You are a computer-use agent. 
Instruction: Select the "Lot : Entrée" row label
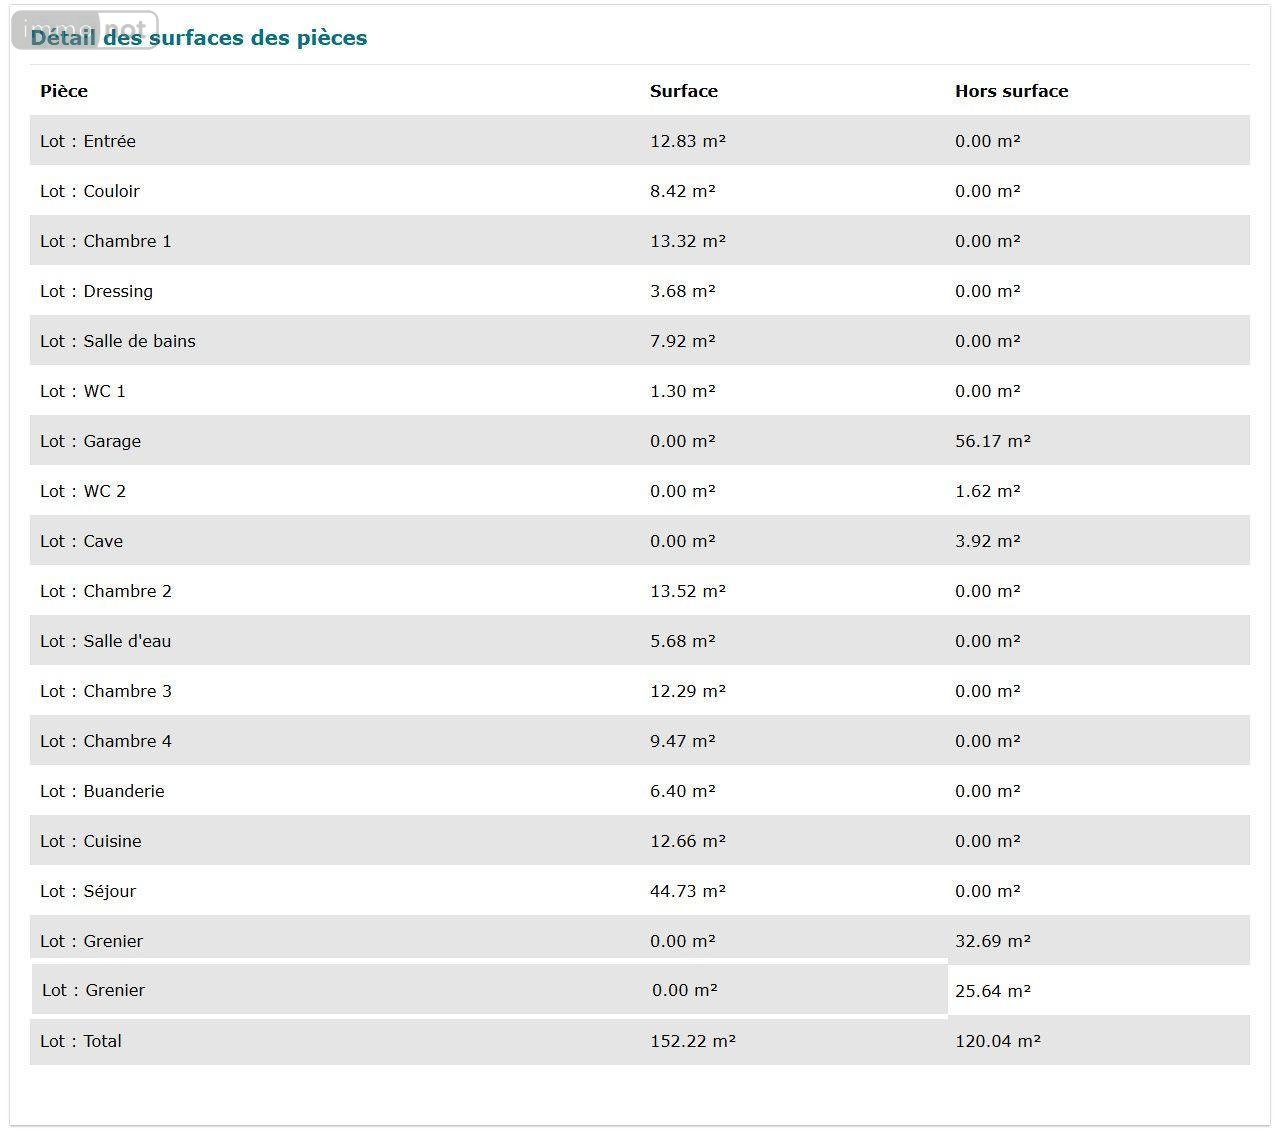click(x=88, y=141)
